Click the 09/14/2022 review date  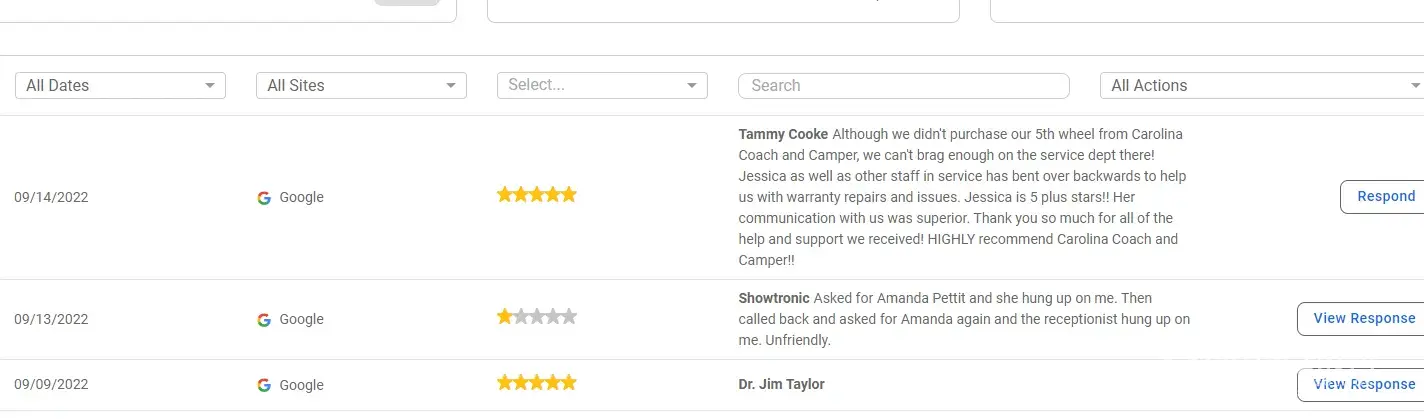tap(51, 198)
